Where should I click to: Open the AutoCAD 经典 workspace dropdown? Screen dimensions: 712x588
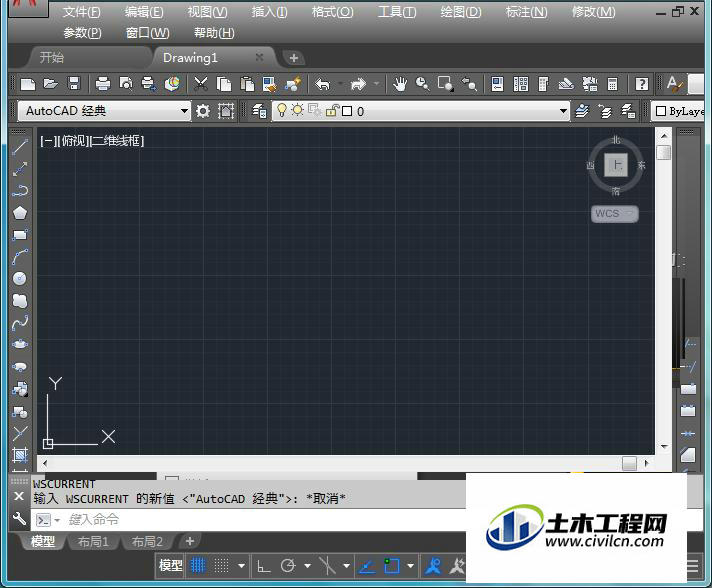(183, 111)
